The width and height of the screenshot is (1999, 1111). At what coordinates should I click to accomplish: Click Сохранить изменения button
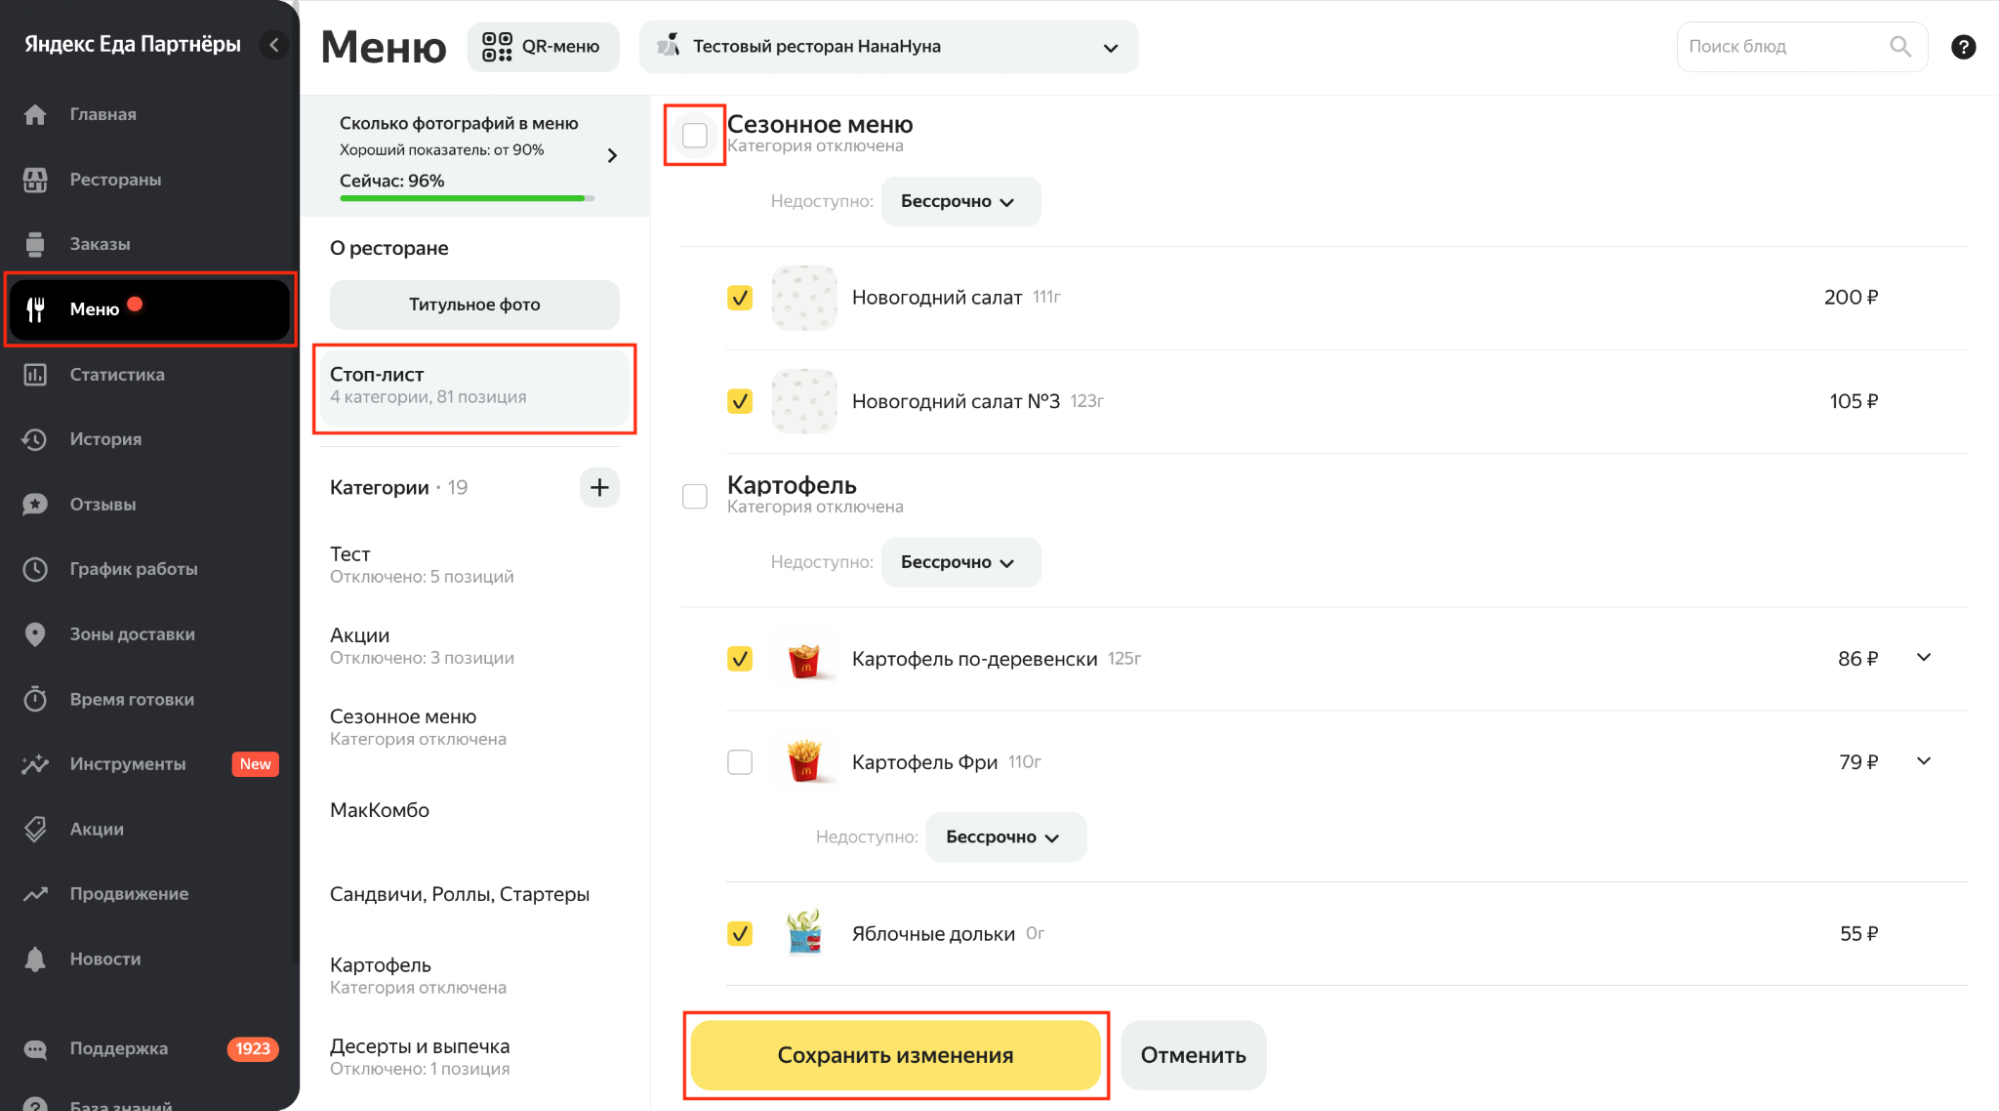click(895, 1055)
